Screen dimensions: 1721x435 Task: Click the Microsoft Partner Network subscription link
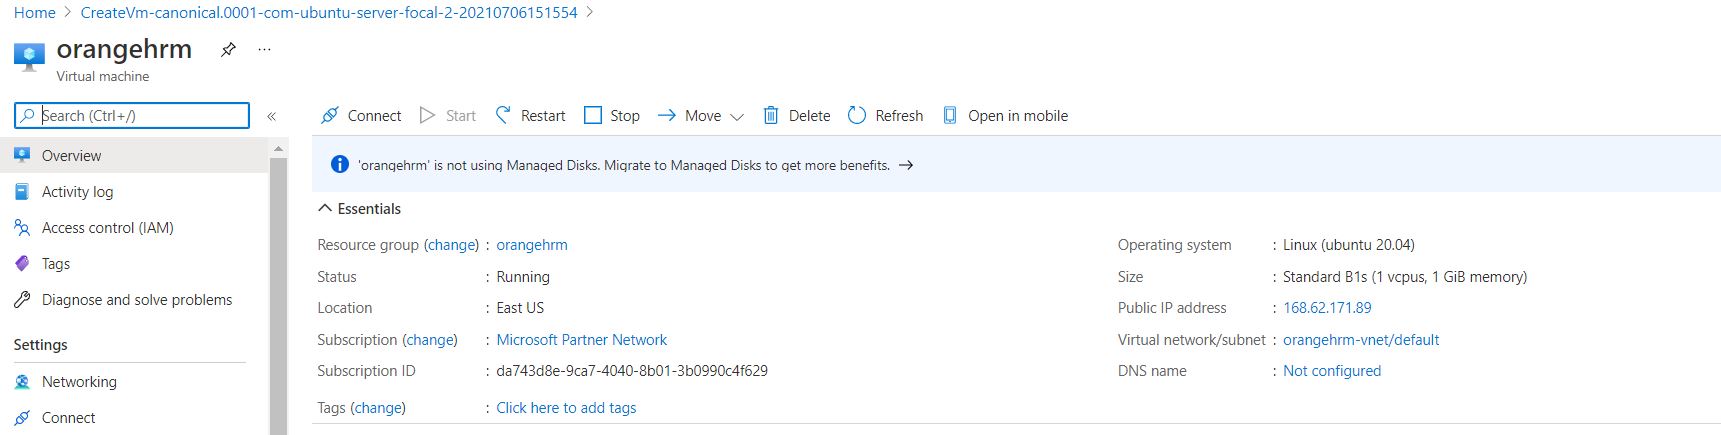coord(581,340)
